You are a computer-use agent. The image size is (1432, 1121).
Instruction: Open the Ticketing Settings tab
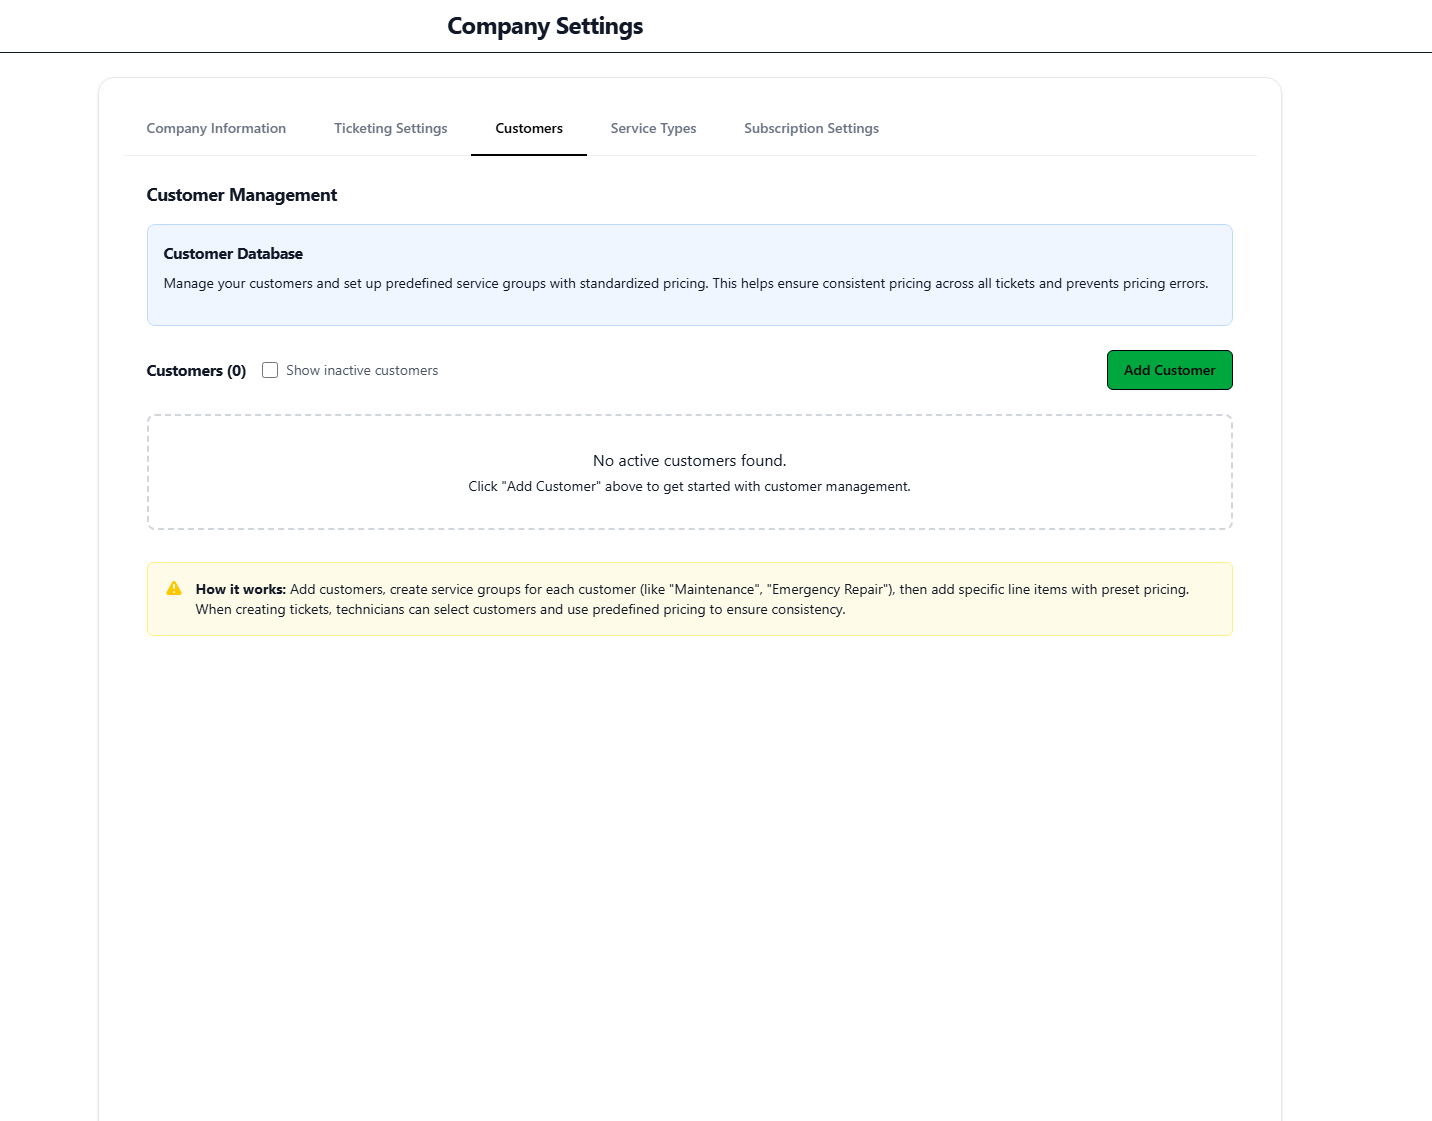(x=390, y=128)
